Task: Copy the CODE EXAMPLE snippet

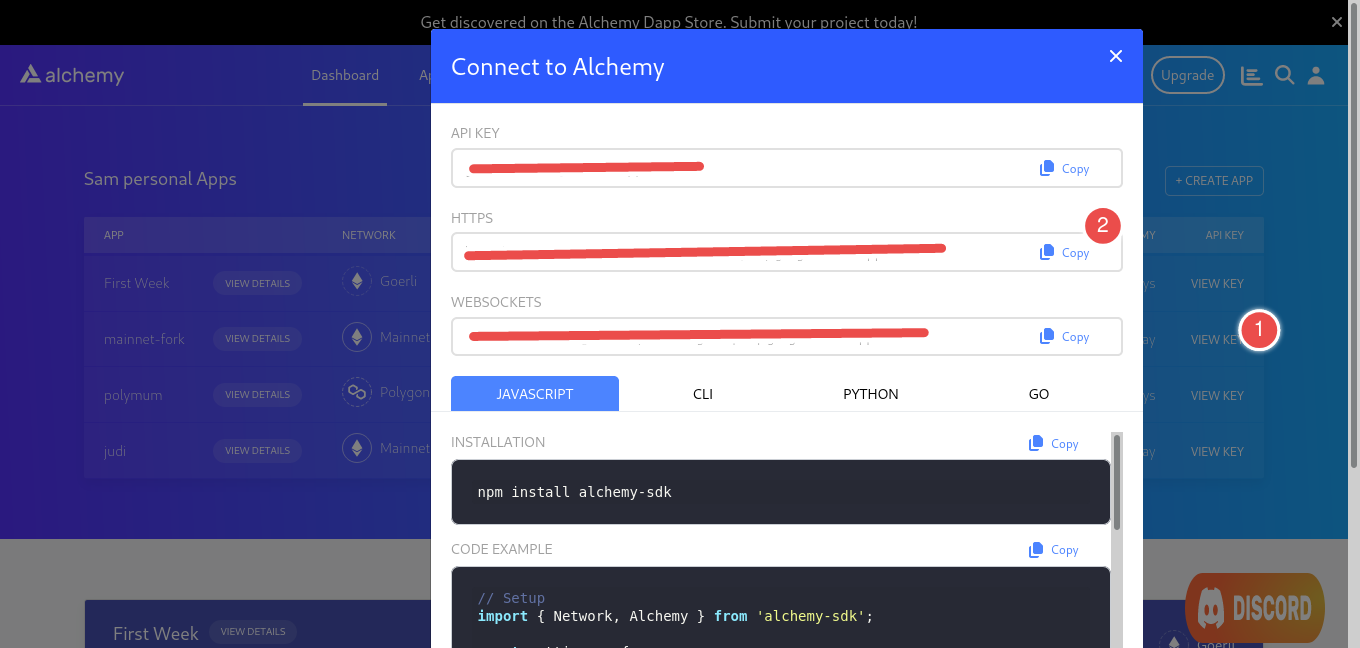Action: 1054,549
